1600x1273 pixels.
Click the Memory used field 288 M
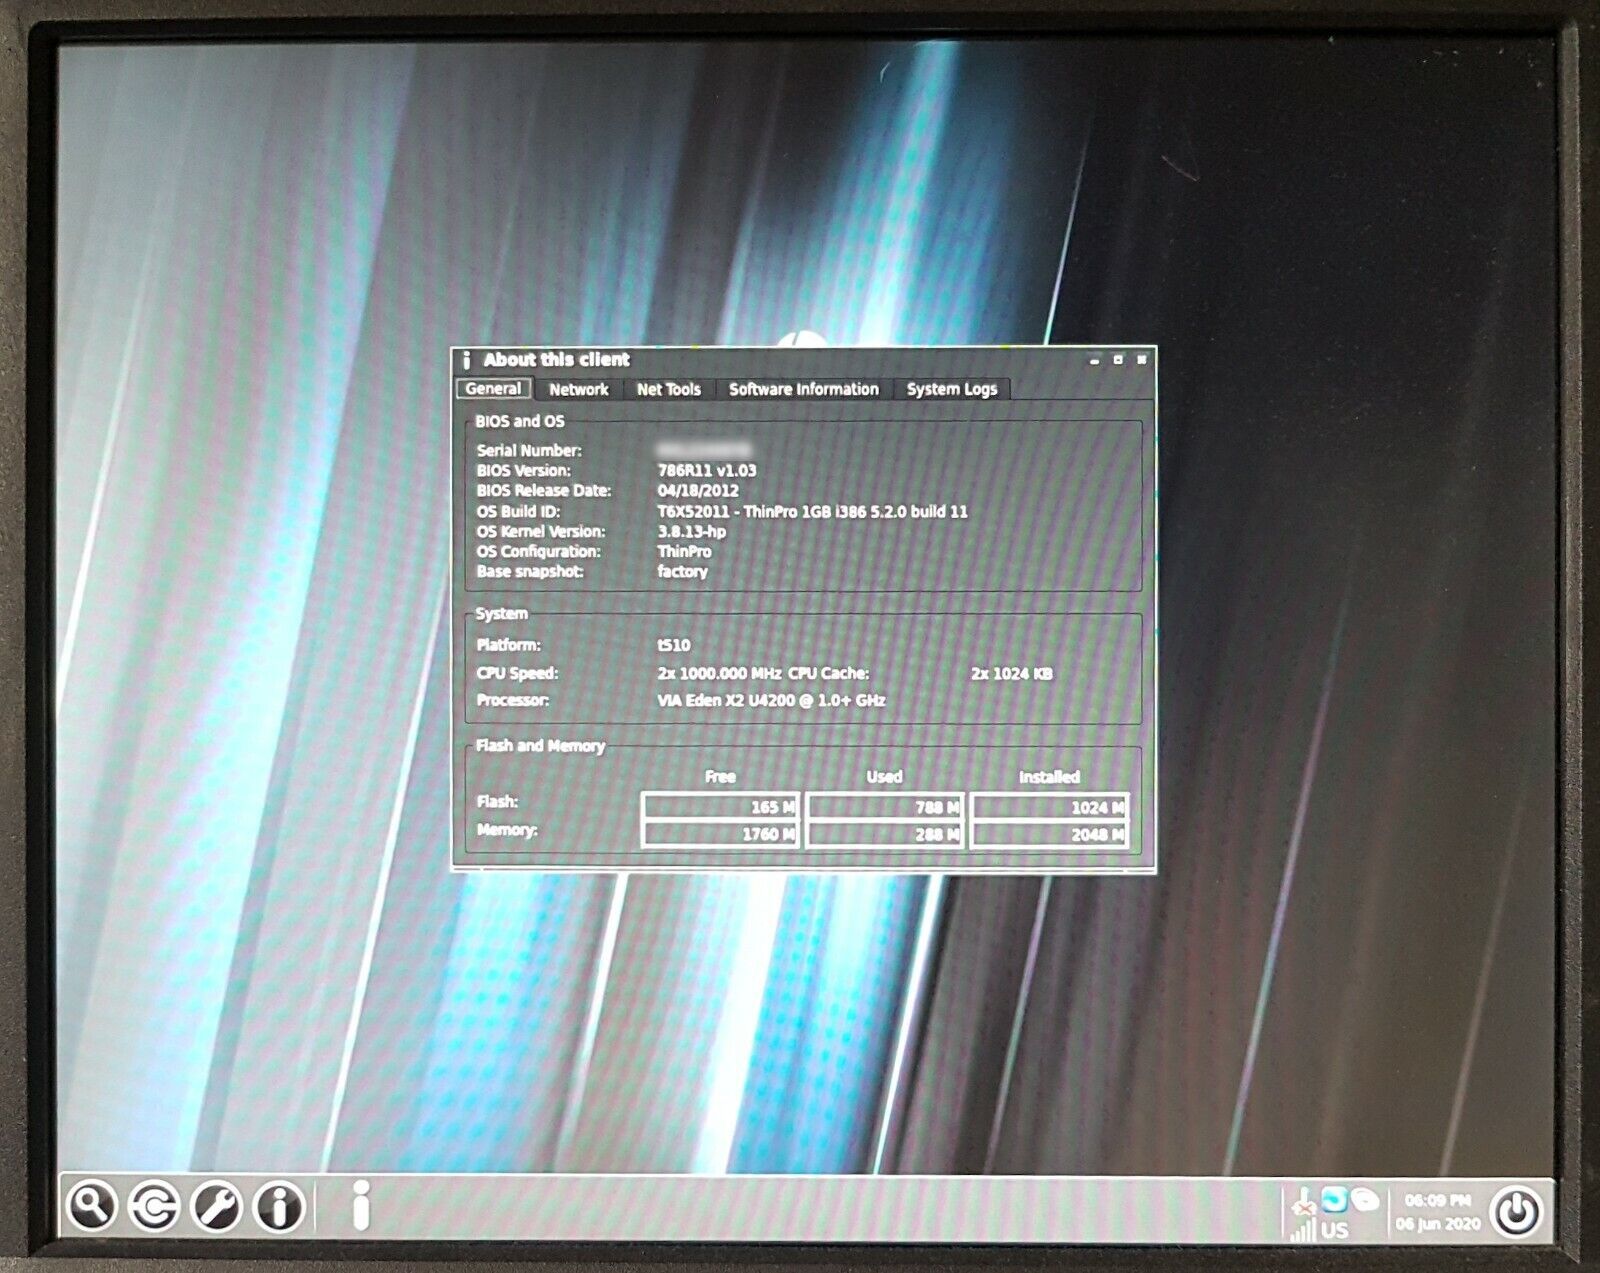(884, 834)
